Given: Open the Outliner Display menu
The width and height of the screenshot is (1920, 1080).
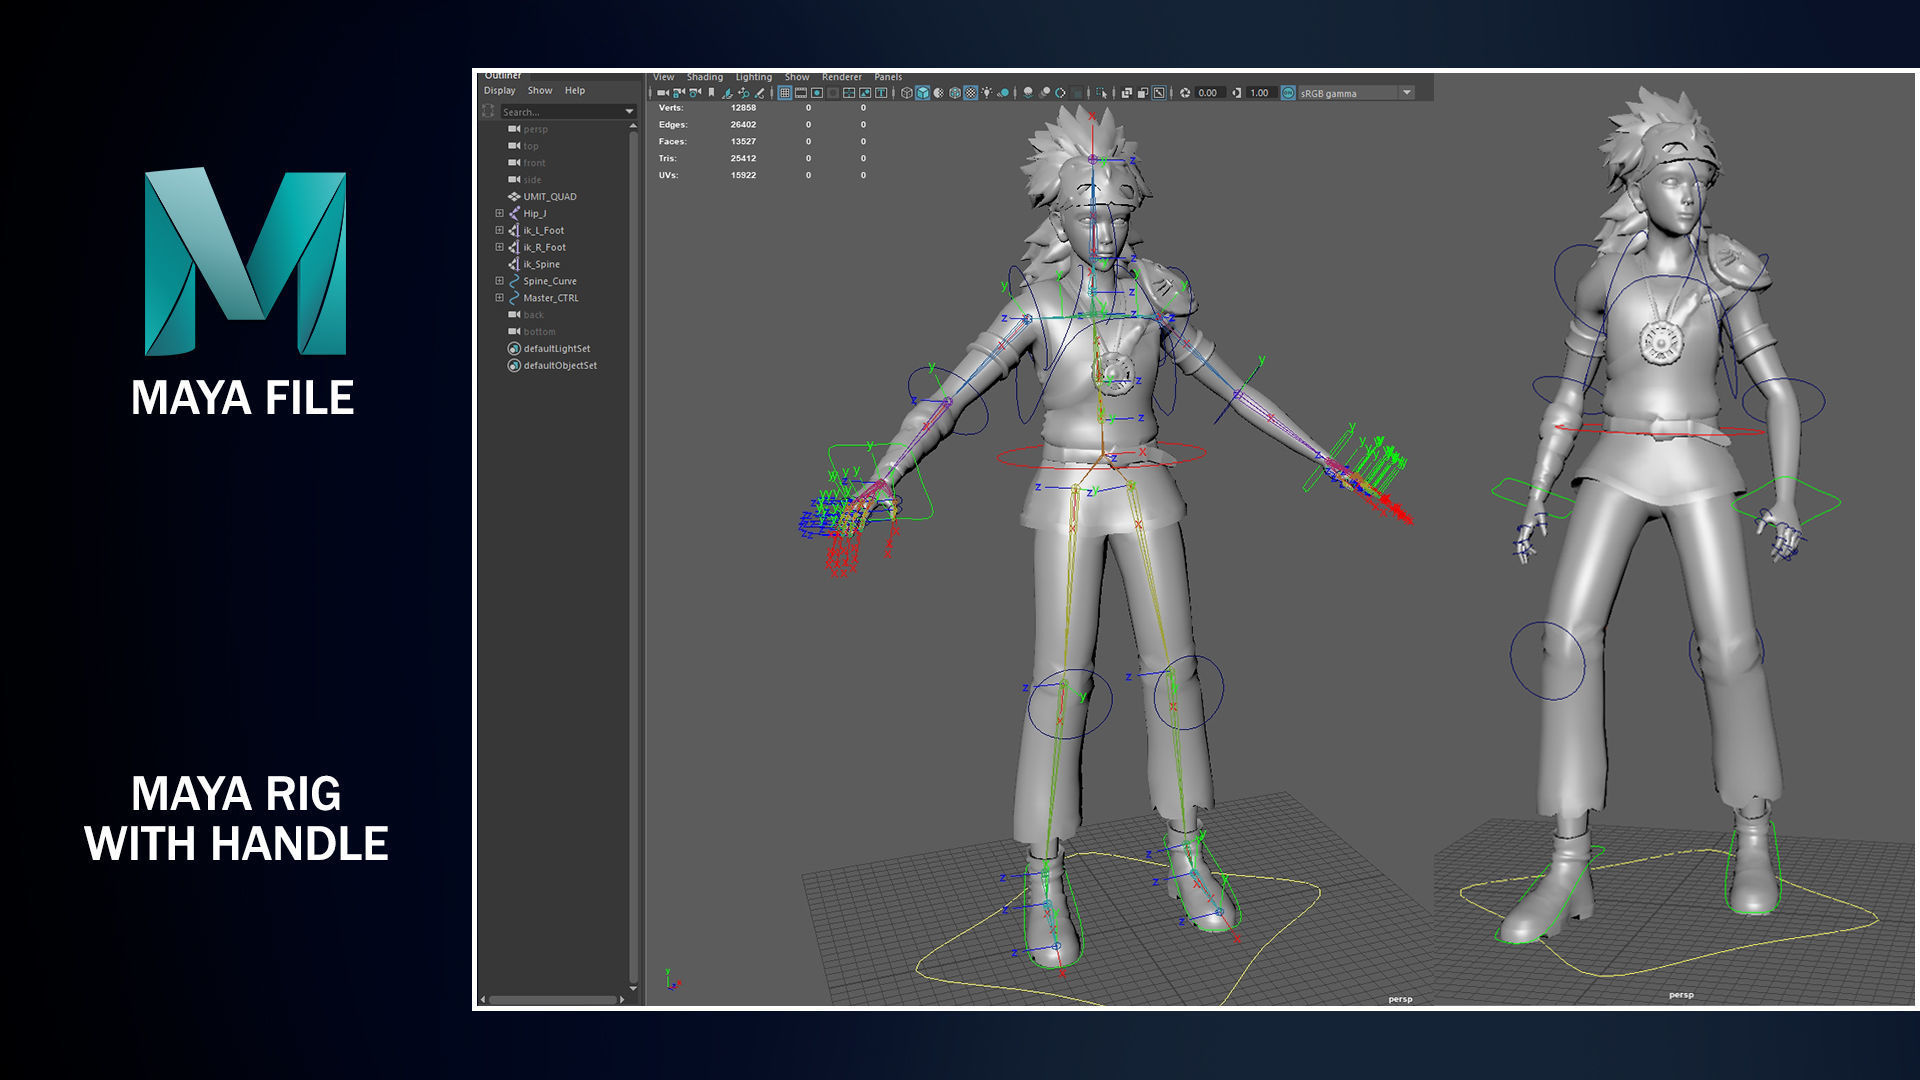Looking at the screenshot, I should point(499,90).
